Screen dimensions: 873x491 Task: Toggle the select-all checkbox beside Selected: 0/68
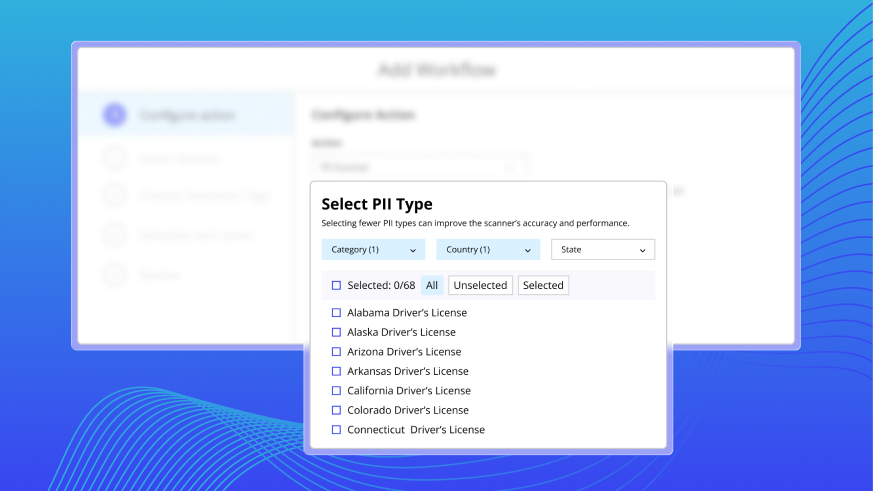336,286
